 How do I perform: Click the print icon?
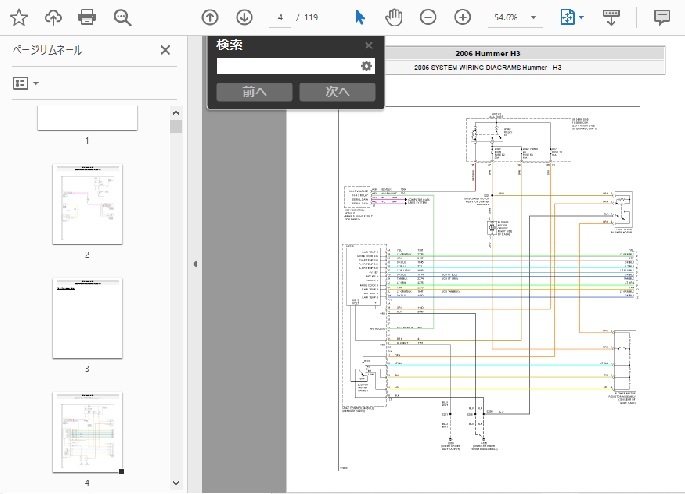click(x=87, y=17)
